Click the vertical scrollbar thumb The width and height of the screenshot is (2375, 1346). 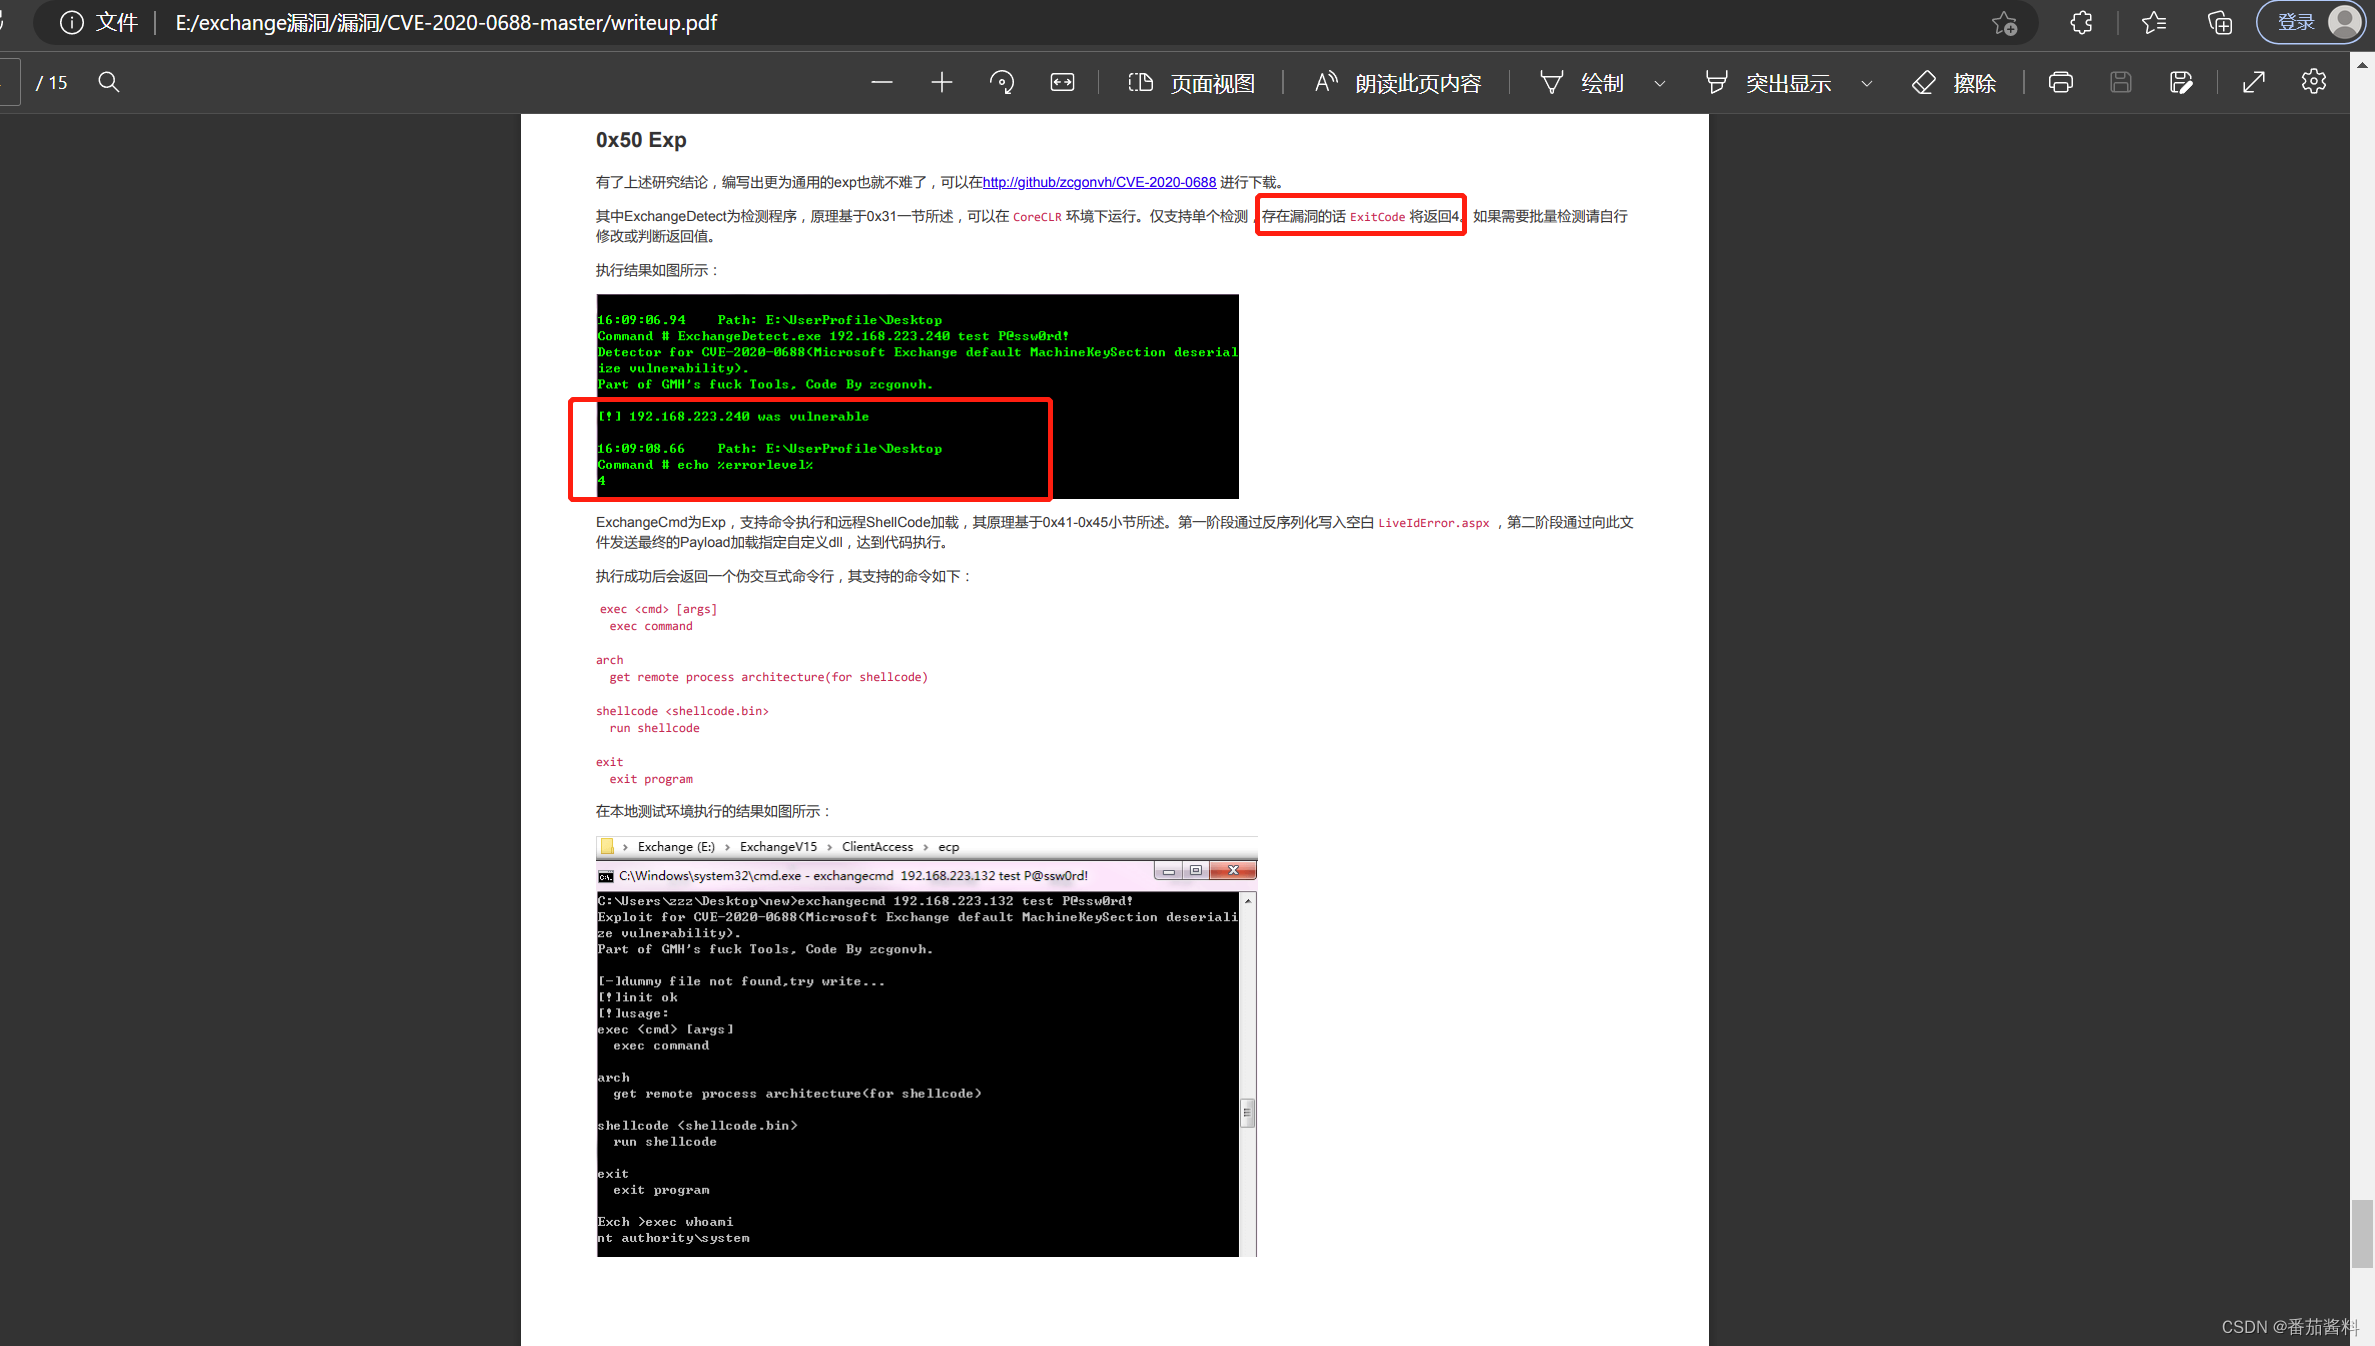point(2362,1233)
